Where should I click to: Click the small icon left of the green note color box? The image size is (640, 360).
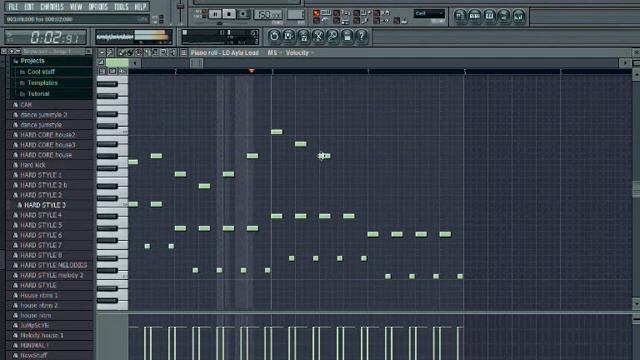(x=101, y=62)
